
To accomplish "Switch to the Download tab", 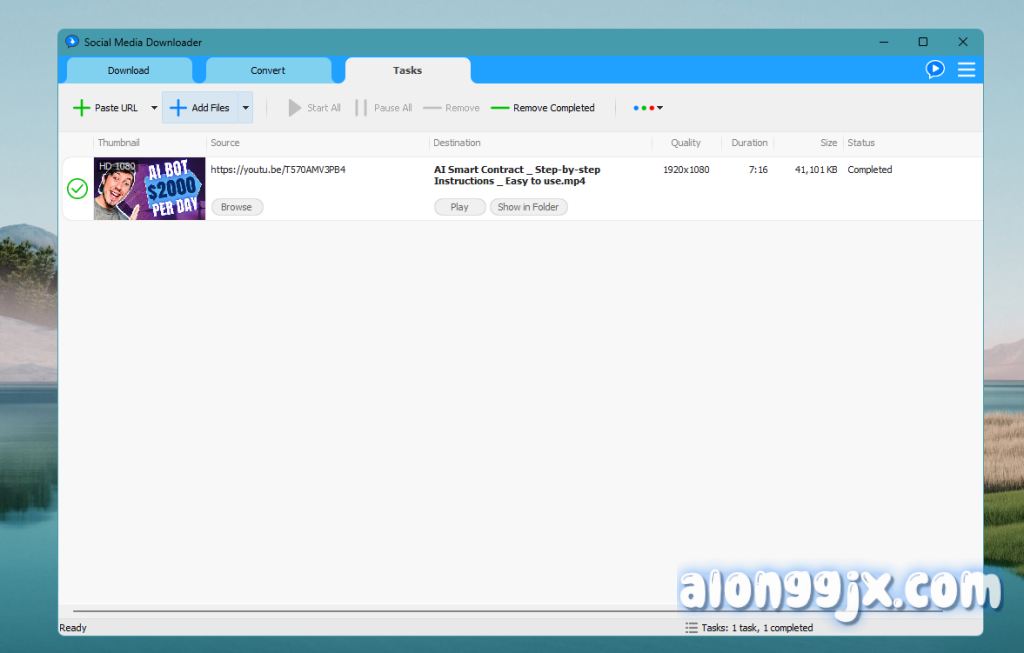I will (129, 71).
